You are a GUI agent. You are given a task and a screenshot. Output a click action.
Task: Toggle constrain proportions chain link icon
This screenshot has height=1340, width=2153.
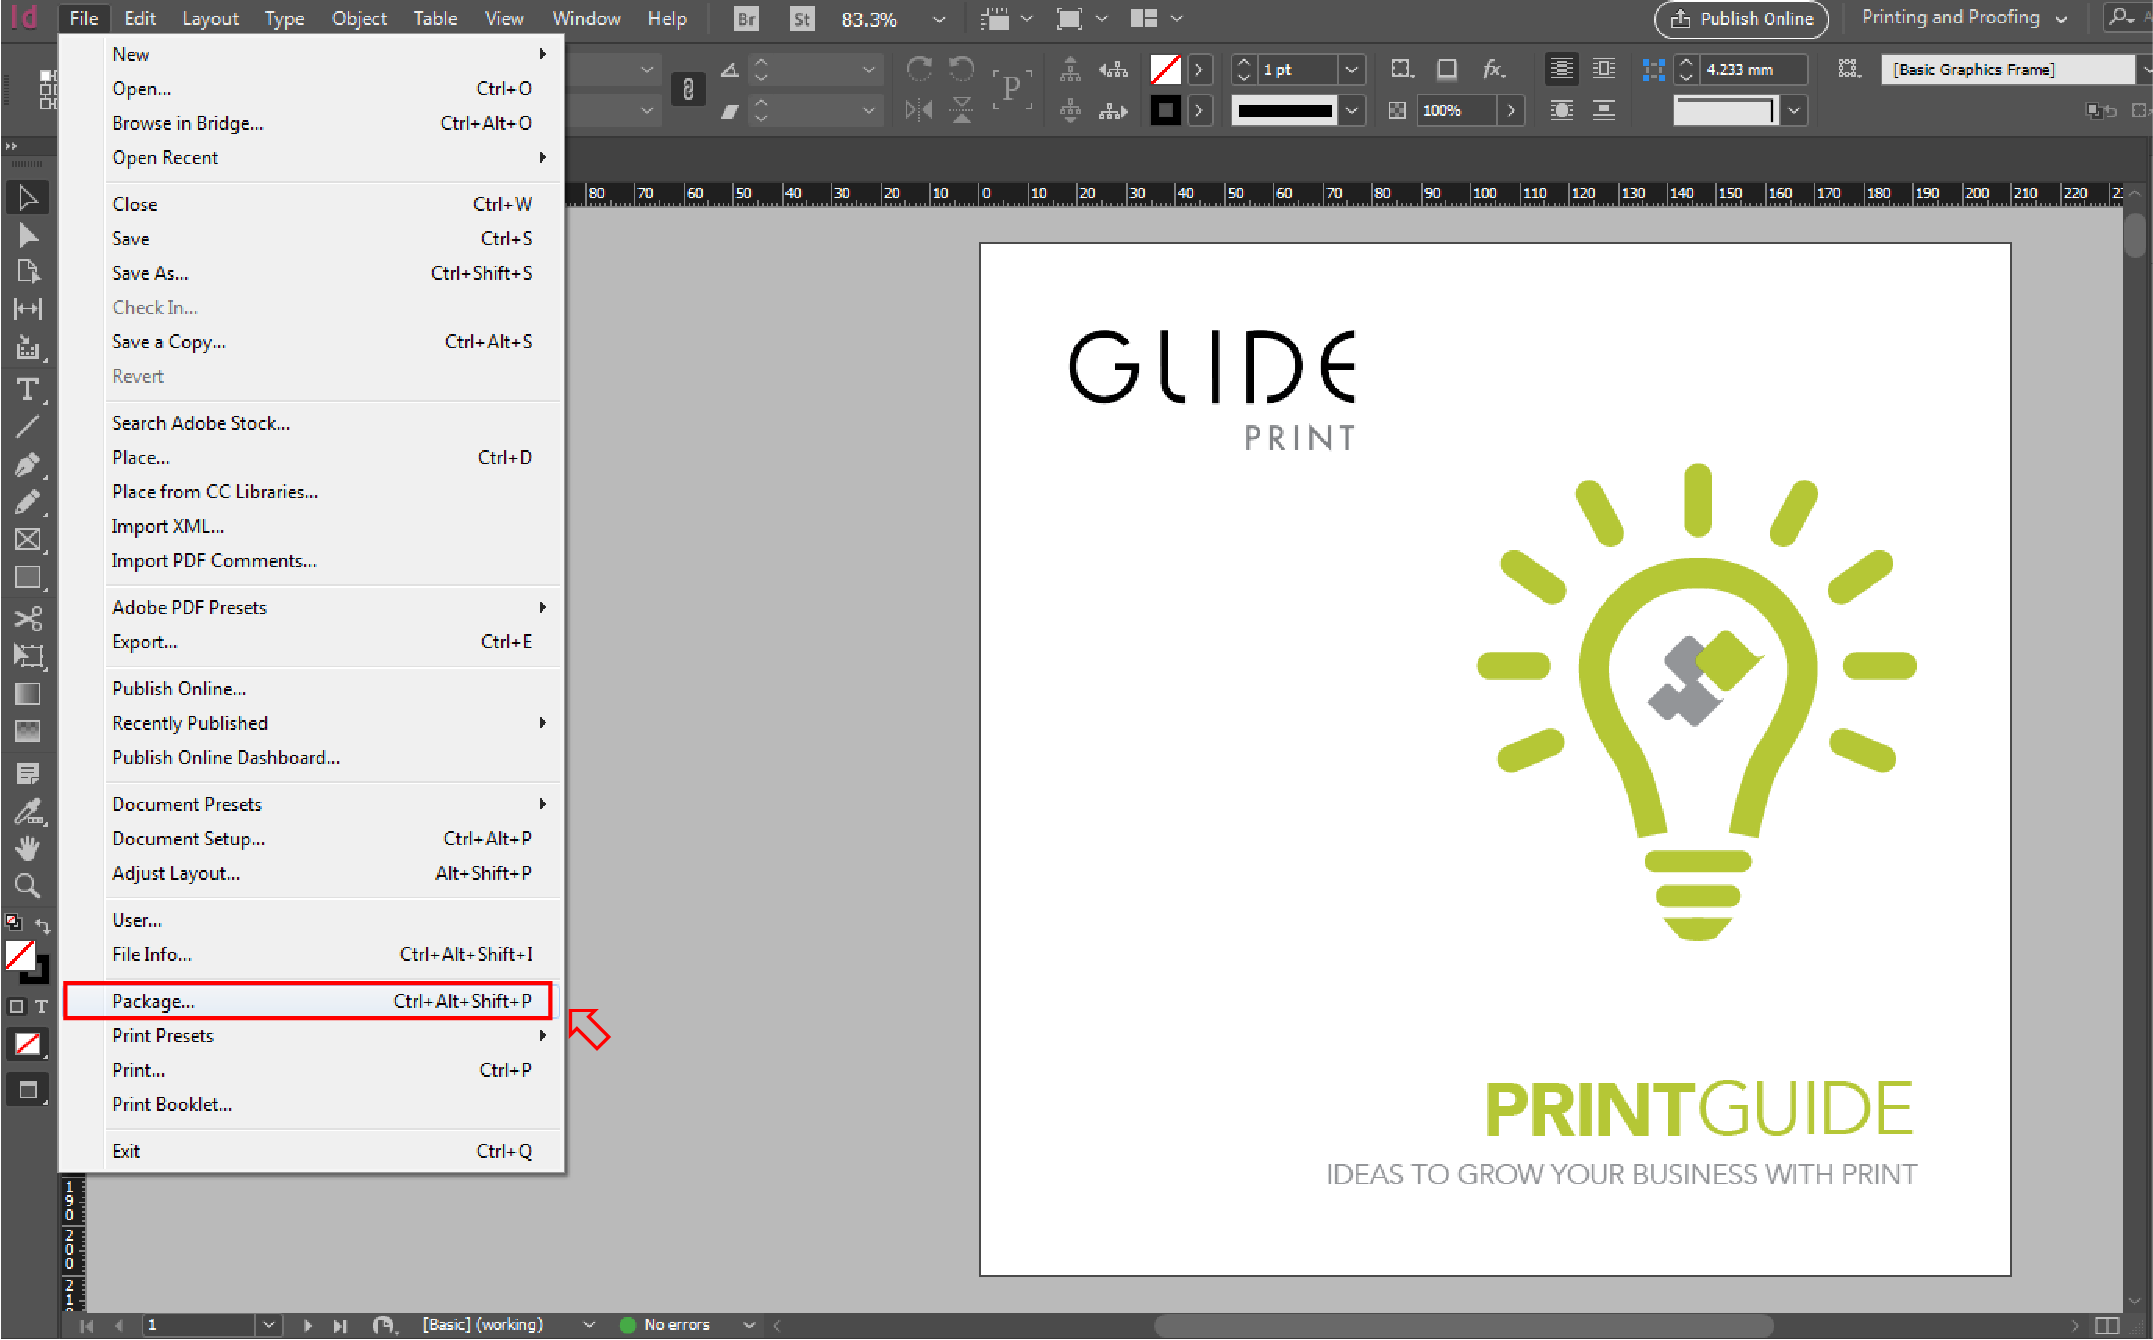688,89
